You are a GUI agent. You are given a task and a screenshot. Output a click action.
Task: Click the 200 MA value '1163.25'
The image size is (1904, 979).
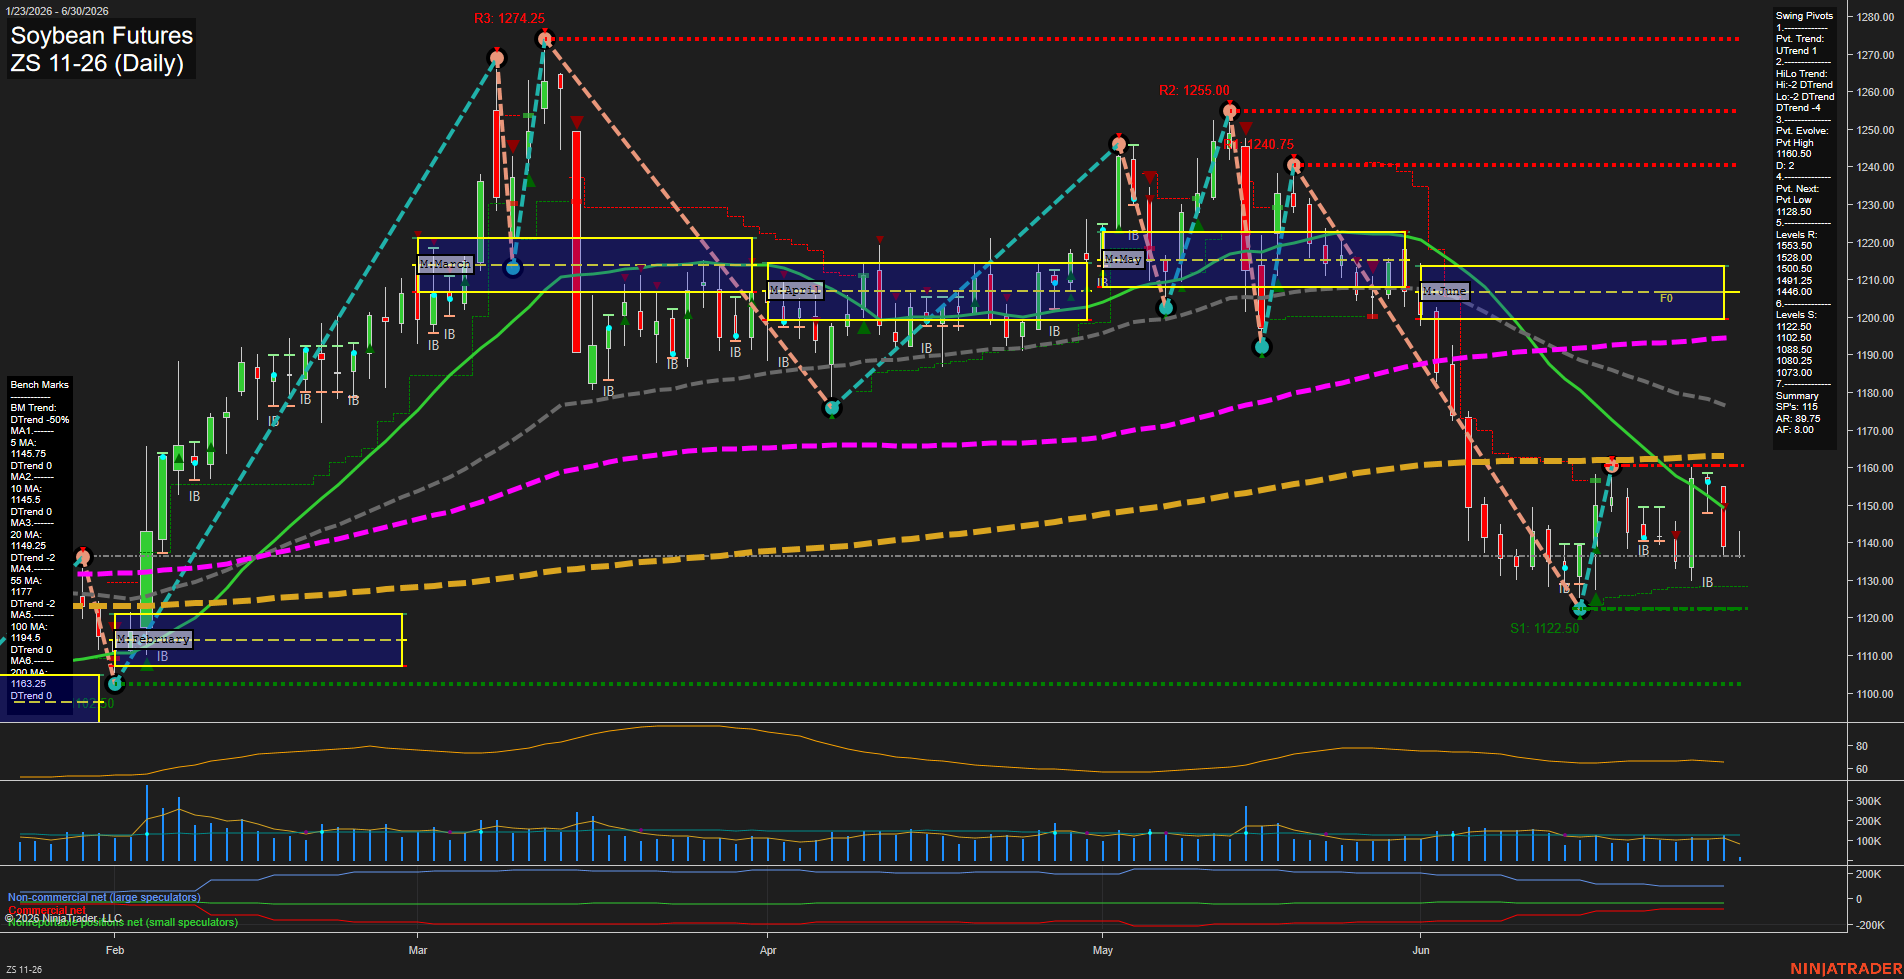click(x=28, y=684)
